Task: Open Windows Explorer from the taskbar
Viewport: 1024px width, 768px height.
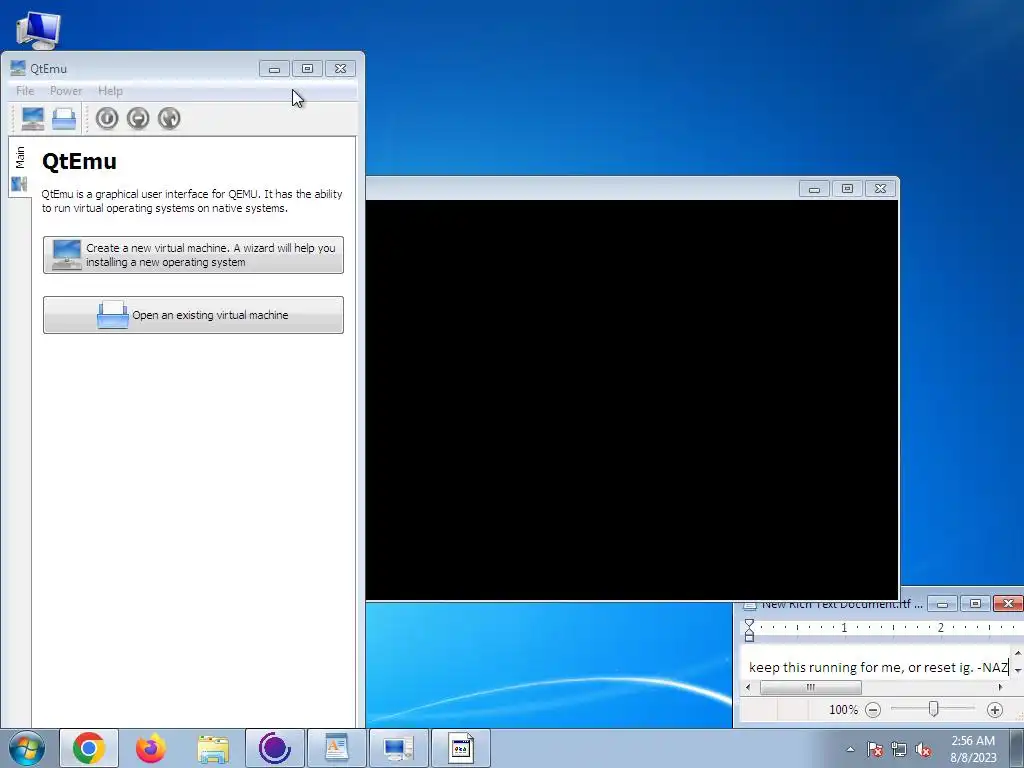Action: 213,748
